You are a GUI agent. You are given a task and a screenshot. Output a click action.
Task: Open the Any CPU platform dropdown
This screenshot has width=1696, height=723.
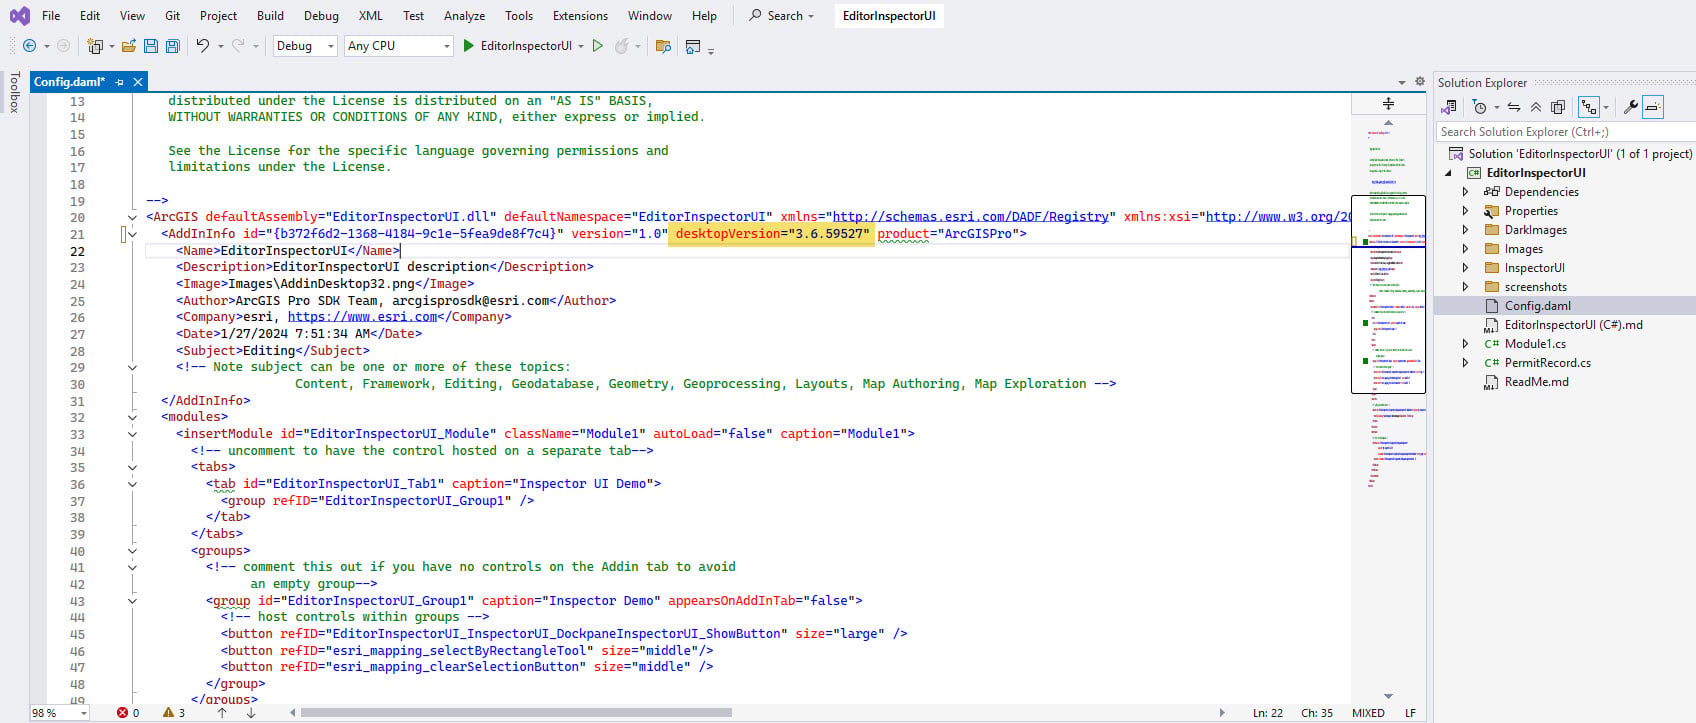400,46
